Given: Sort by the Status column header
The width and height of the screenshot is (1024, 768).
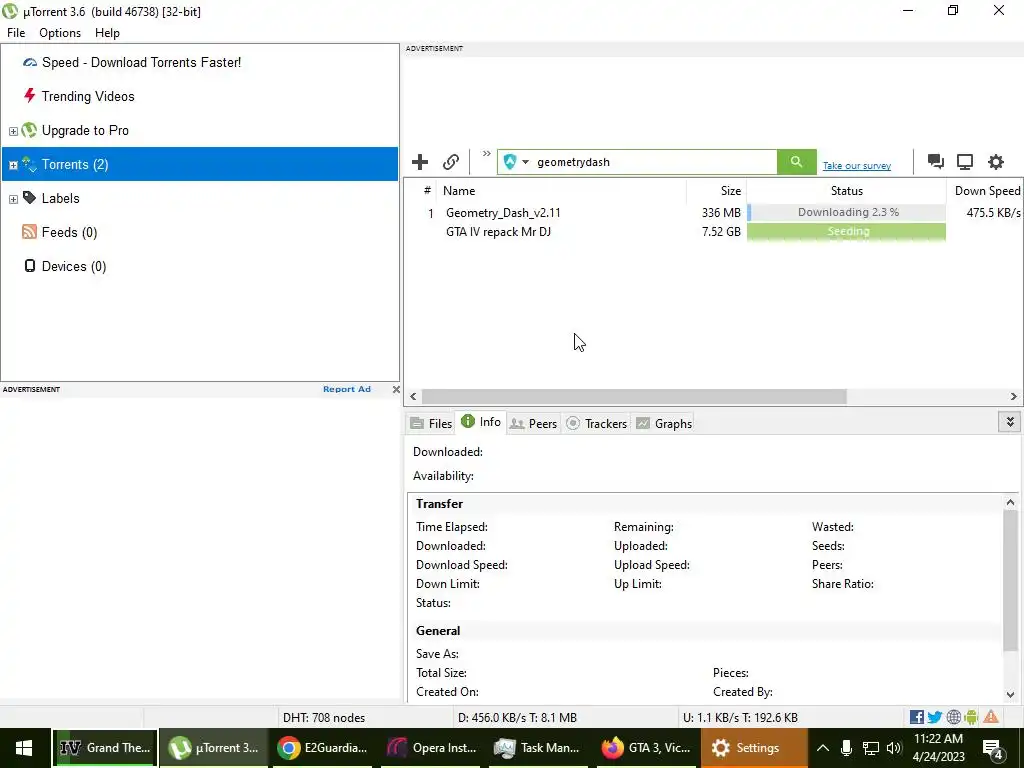Looking at the screenshot, I should tap(846, 191).
